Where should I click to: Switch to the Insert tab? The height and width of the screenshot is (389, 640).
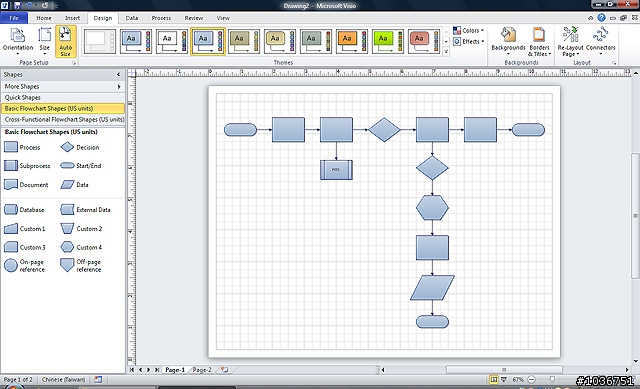point(73,18)
